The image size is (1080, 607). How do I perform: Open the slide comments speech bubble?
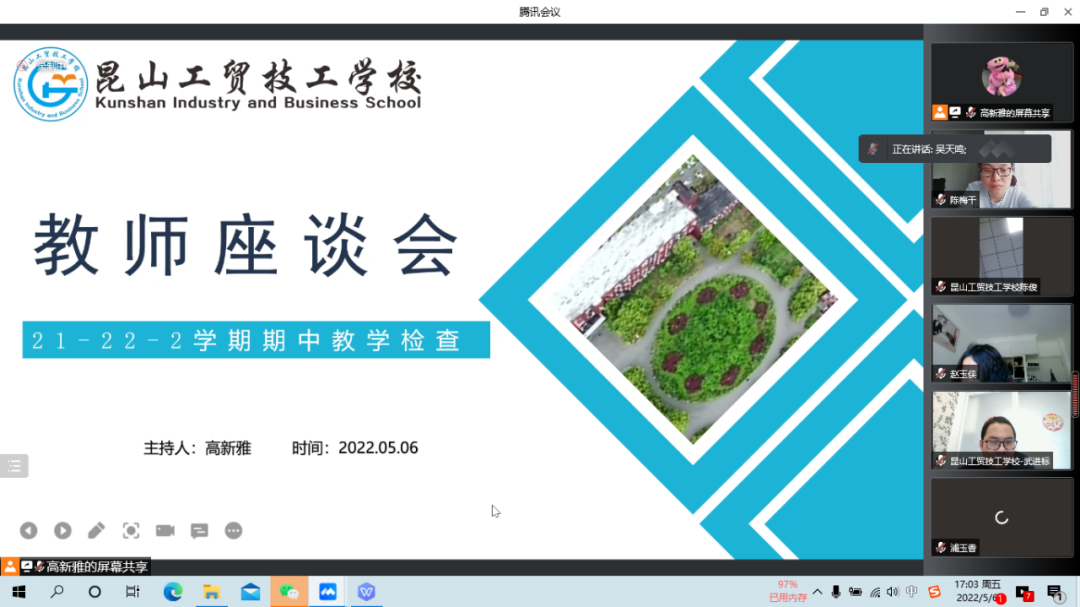pyautogui.click(x=200, y=531)
